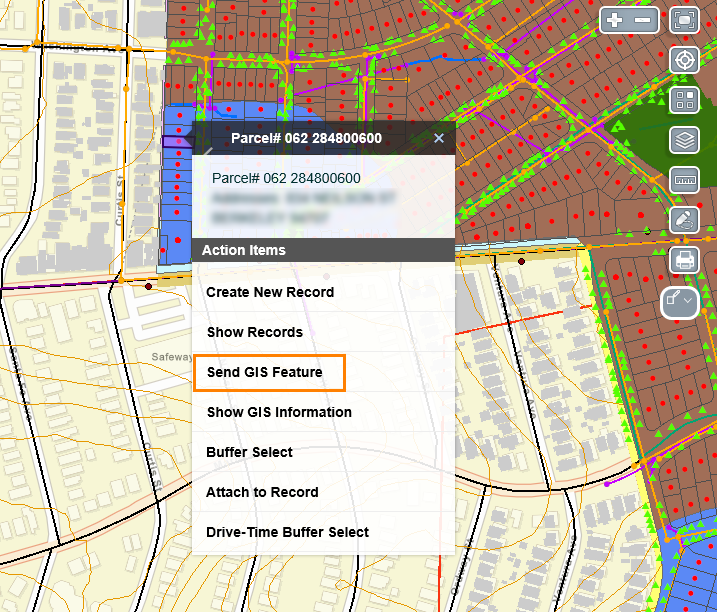Select Show Records from Action Items
717x612 pixels.
pyautogui.click(x=254, y=332)
